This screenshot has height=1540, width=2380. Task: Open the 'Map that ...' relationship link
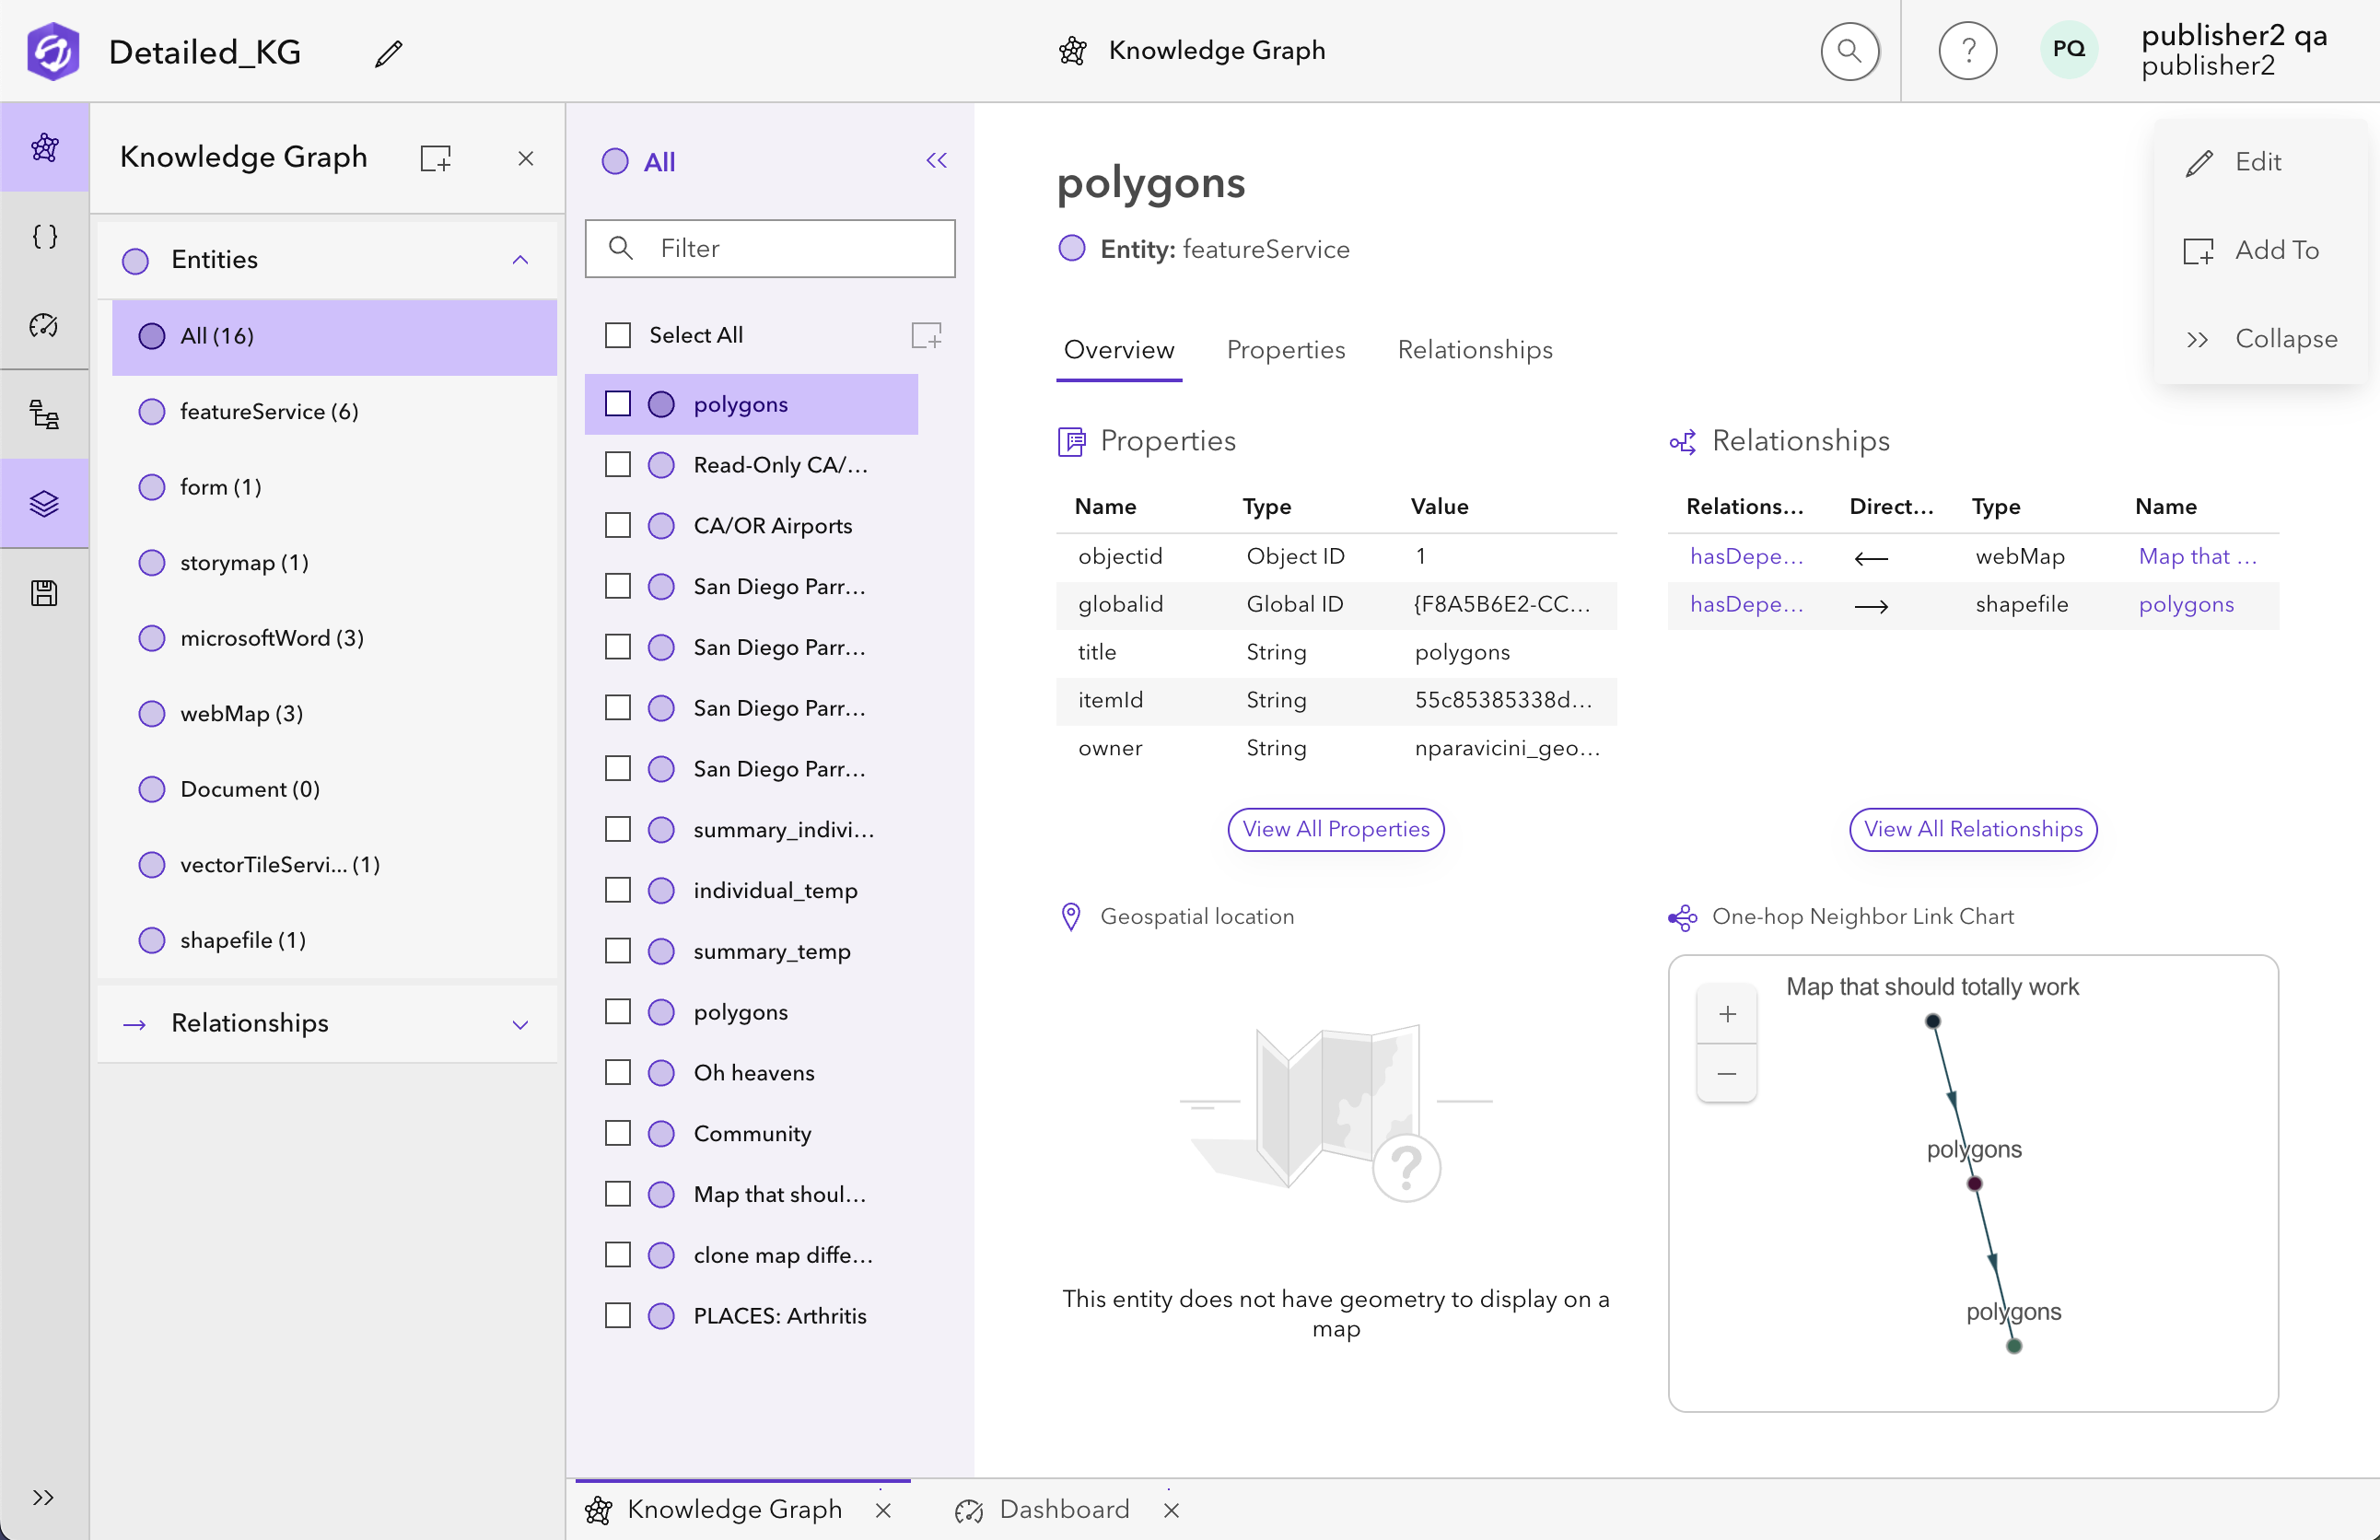(2196, 556)
